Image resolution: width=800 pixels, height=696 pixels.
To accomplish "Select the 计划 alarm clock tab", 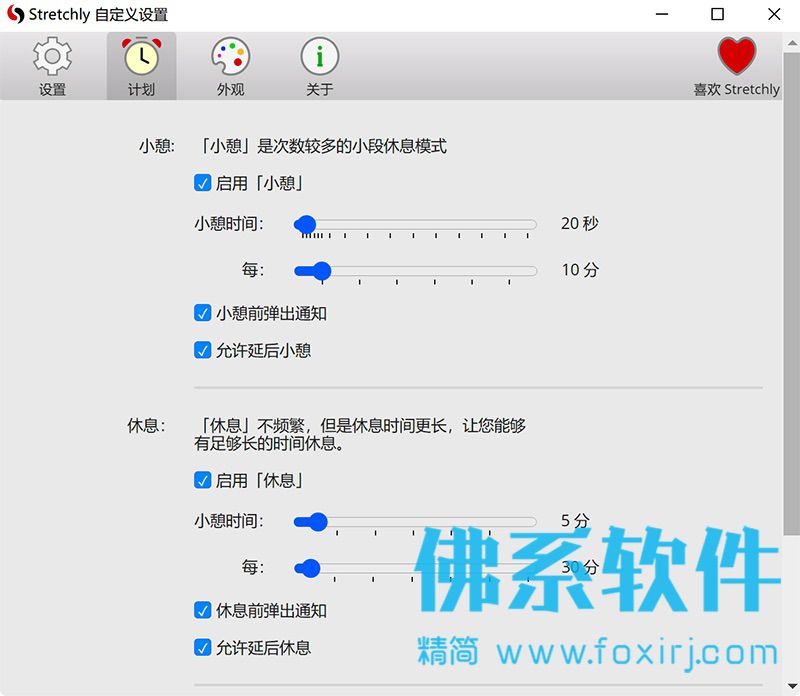I will tap(141, 66).
